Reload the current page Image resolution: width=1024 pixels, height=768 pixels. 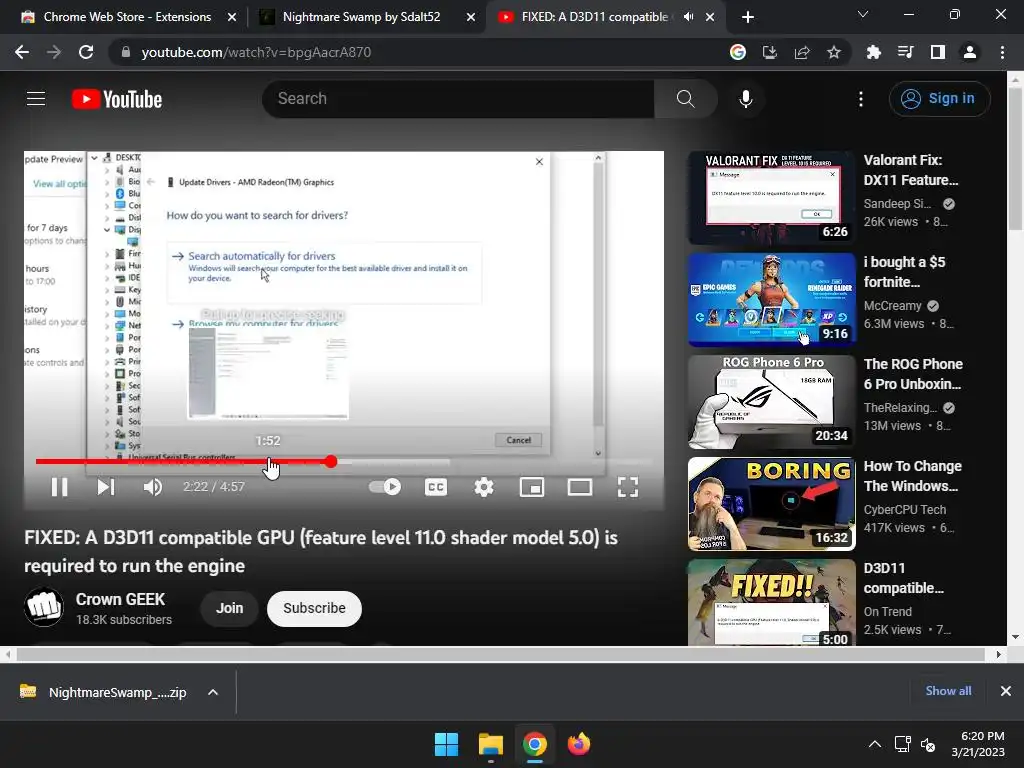tap(86, 52)
